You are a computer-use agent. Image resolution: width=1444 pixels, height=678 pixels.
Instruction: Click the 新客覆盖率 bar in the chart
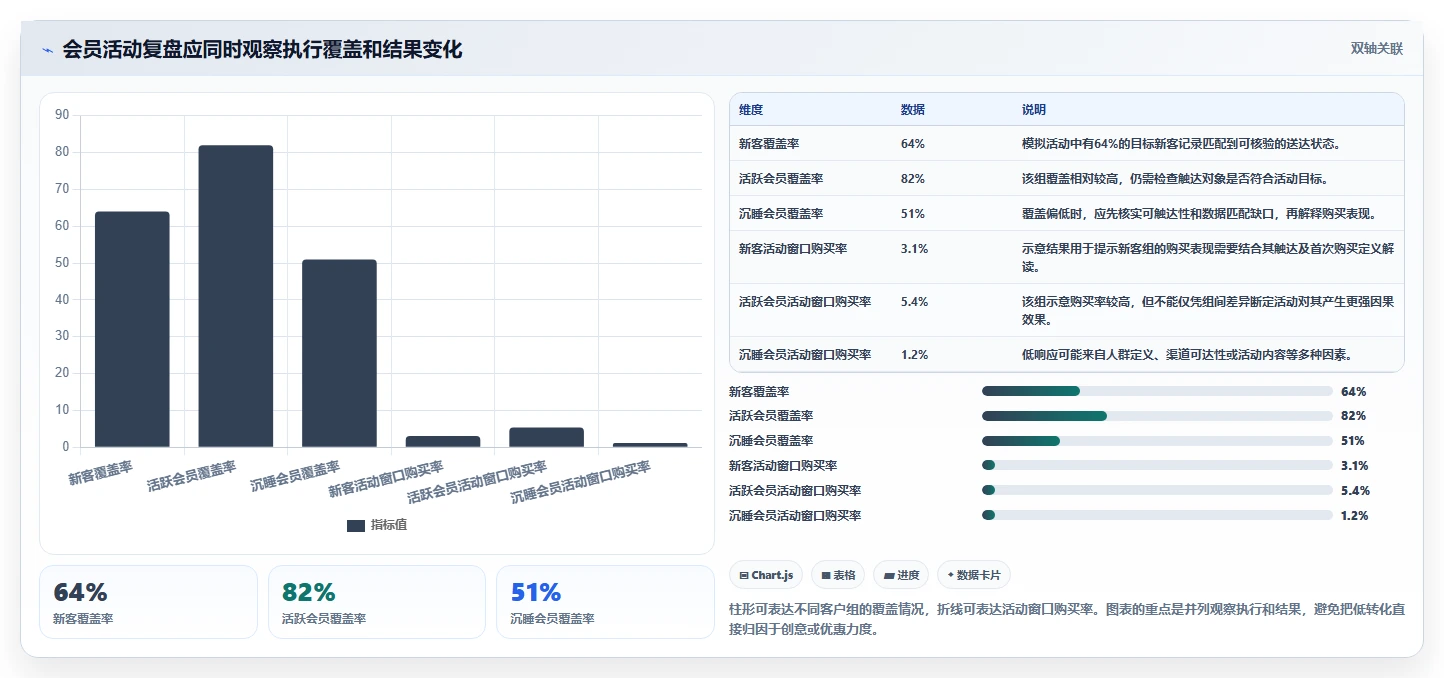coord(132,329)
